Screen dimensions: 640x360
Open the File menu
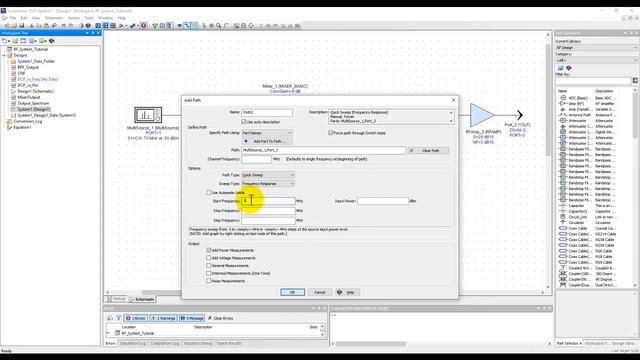point(13,18)
